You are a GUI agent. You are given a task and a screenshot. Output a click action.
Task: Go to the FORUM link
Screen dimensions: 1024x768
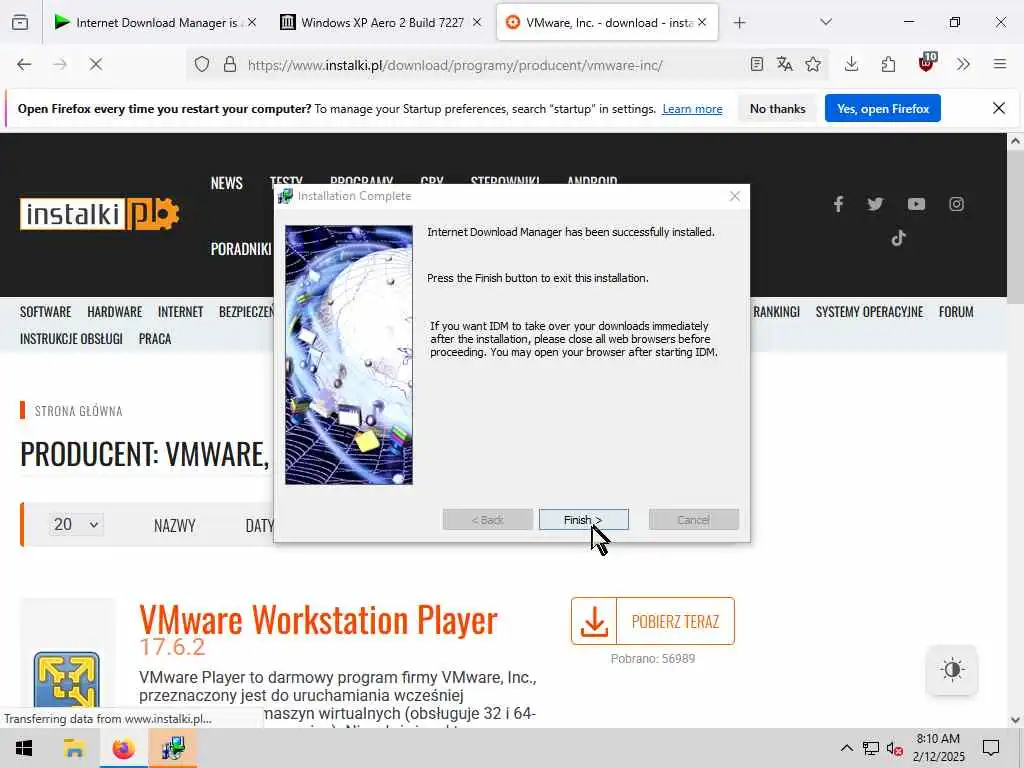[956, 312]
